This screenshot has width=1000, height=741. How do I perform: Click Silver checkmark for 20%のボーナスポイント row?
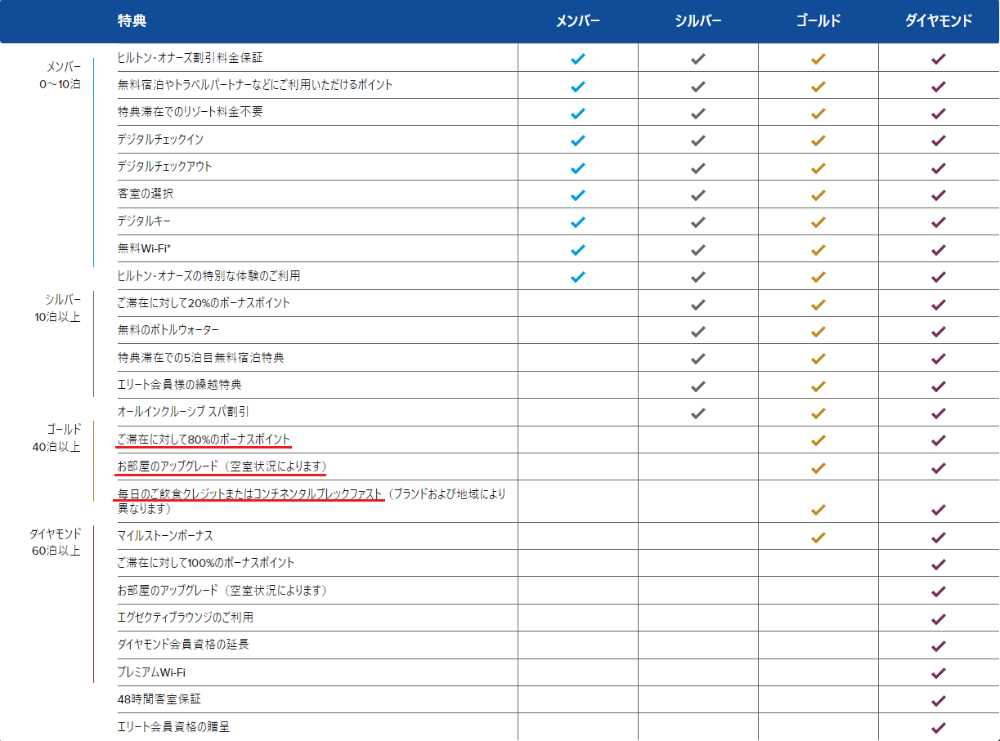point(698,305)
